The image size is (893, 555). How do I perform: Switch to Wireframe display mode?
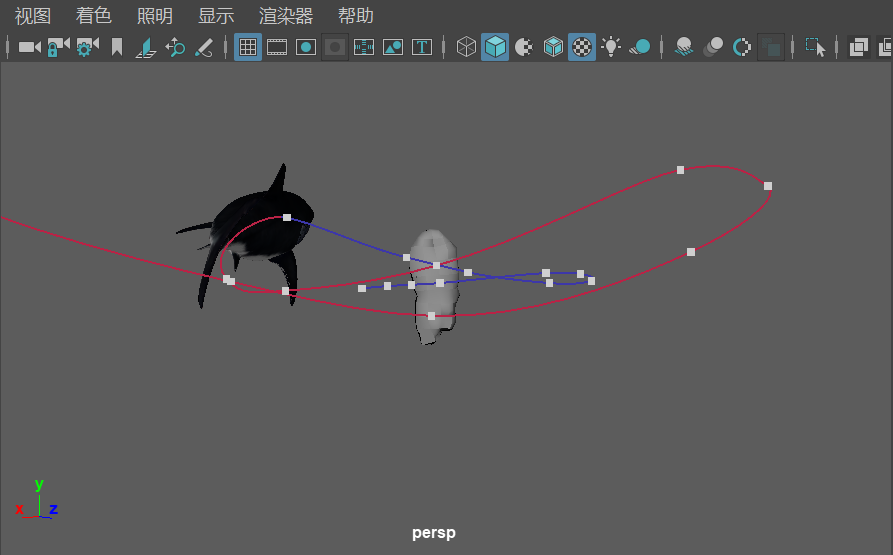466,47
